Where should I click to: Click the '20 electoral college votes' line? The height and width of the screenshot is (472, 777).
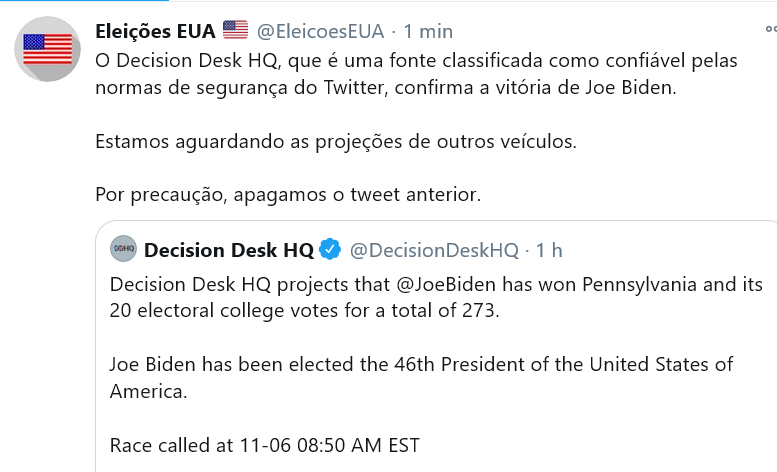pyautogui.click(x=304, y=311)
